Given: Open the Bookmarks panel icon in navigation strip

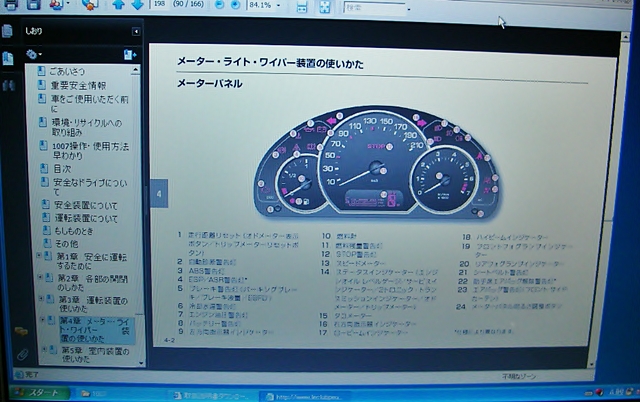Looking at the screenshot, I should (x=8, y=59).
